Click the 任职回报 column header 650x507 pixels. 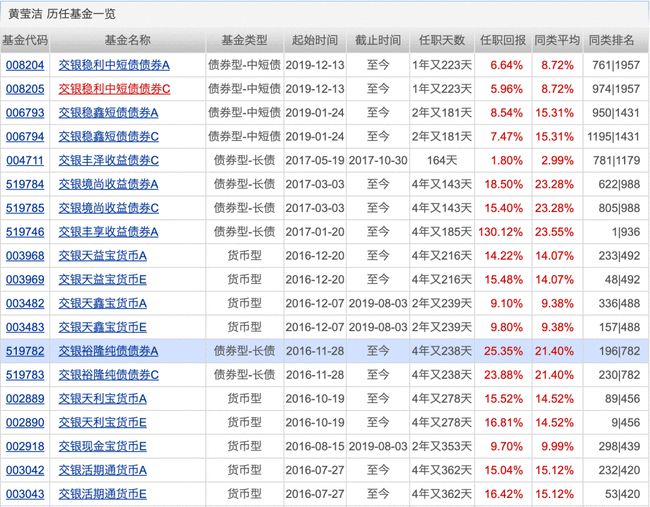coord(503,40)
